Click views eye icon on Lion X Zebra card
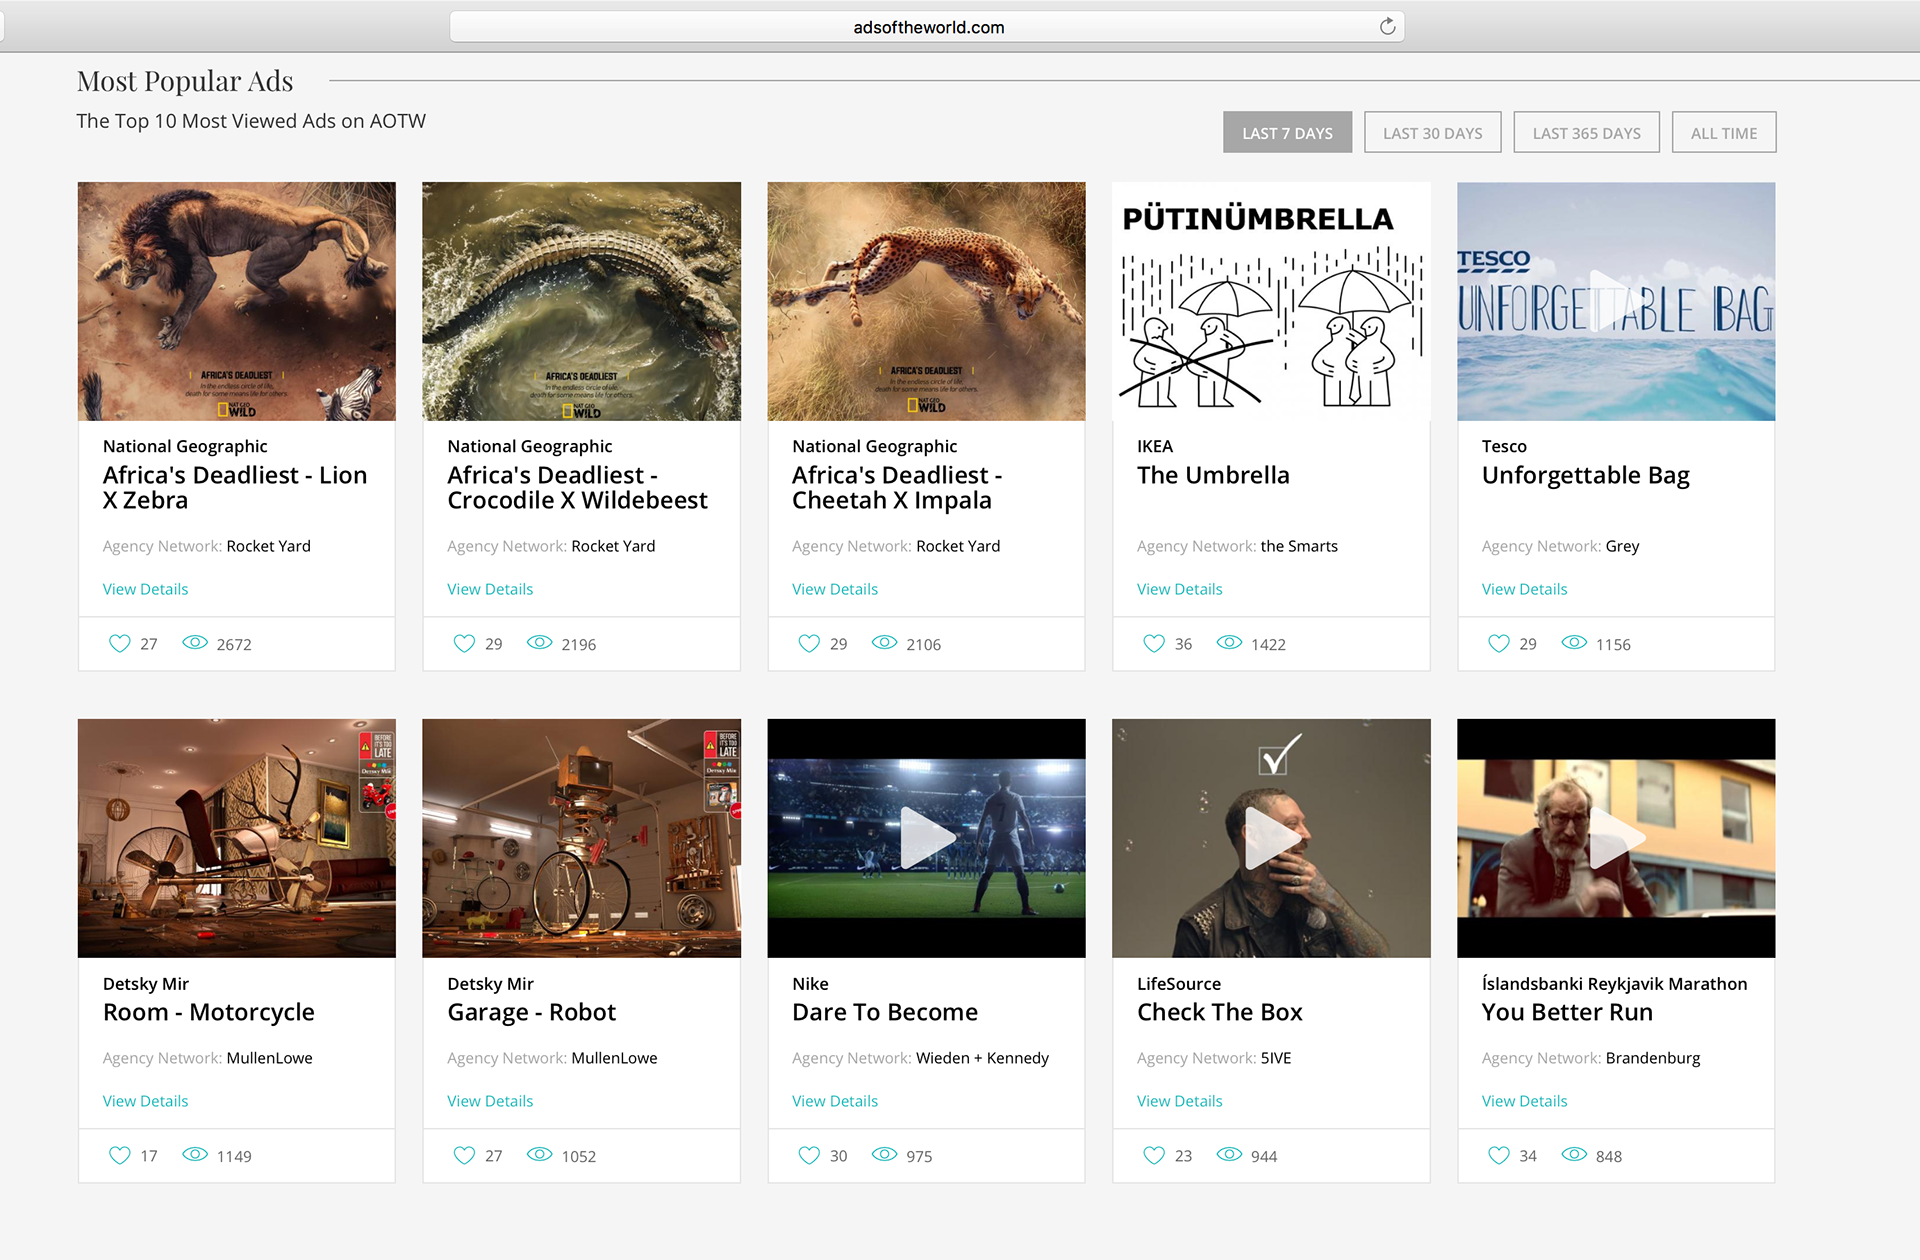The width and height of the screenshot is (1920, 1260). [195, 642]
